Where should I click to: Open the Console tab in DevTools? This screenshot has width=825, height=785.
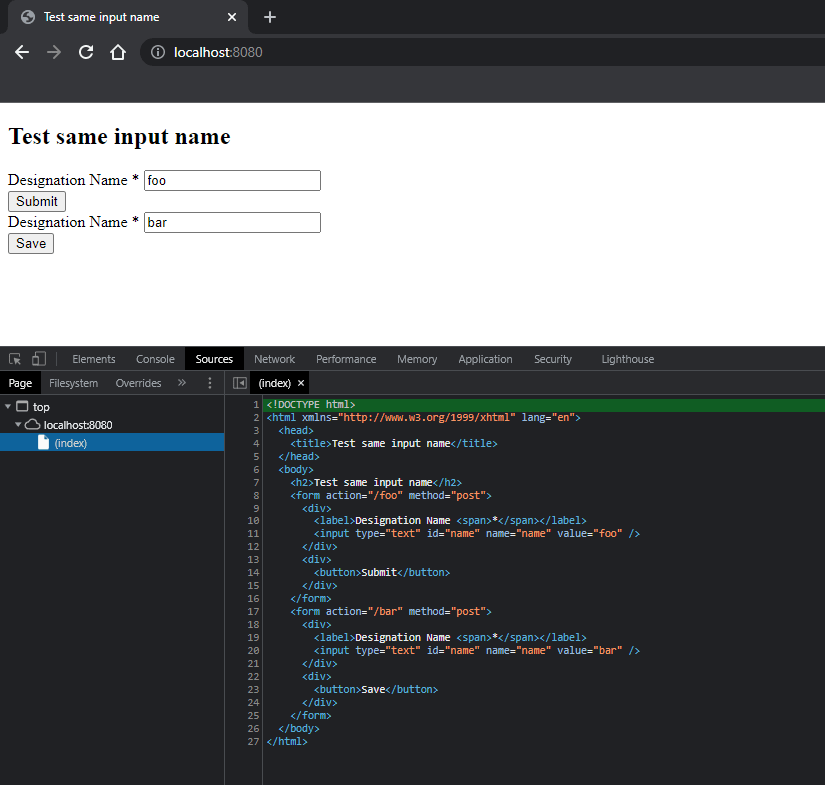click(x=155, y=359)
